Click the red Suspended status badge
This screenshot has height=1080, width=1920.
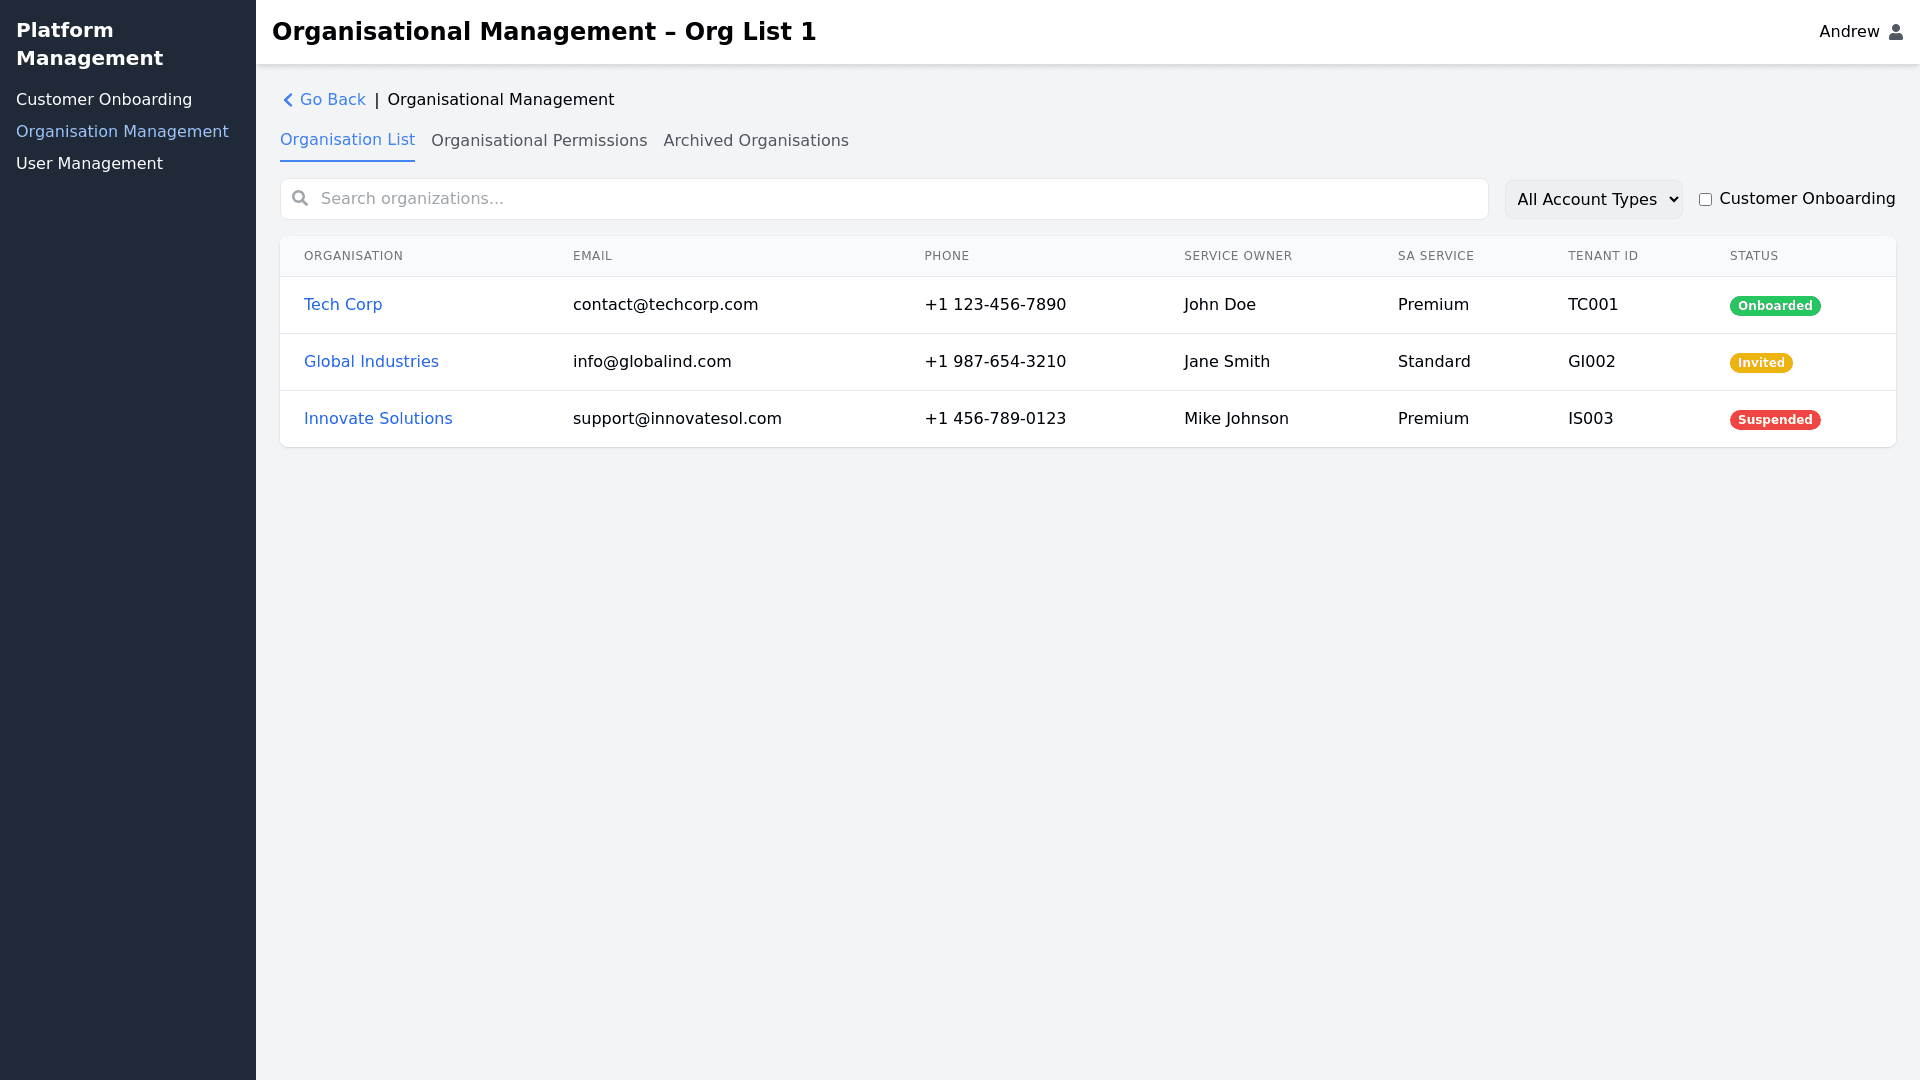point(1774,420)
